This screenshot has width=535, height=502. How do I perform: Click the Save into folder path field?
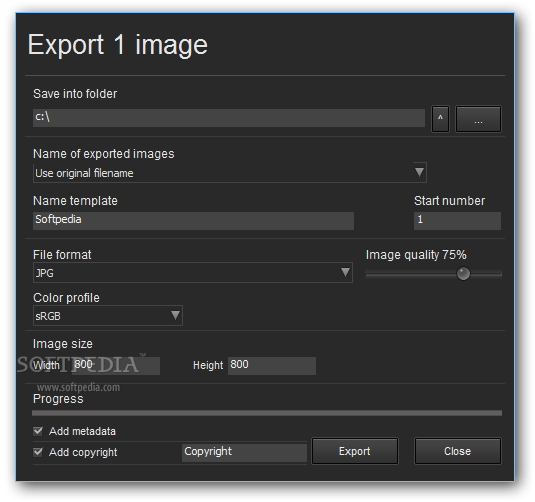(x=229, y=118)
